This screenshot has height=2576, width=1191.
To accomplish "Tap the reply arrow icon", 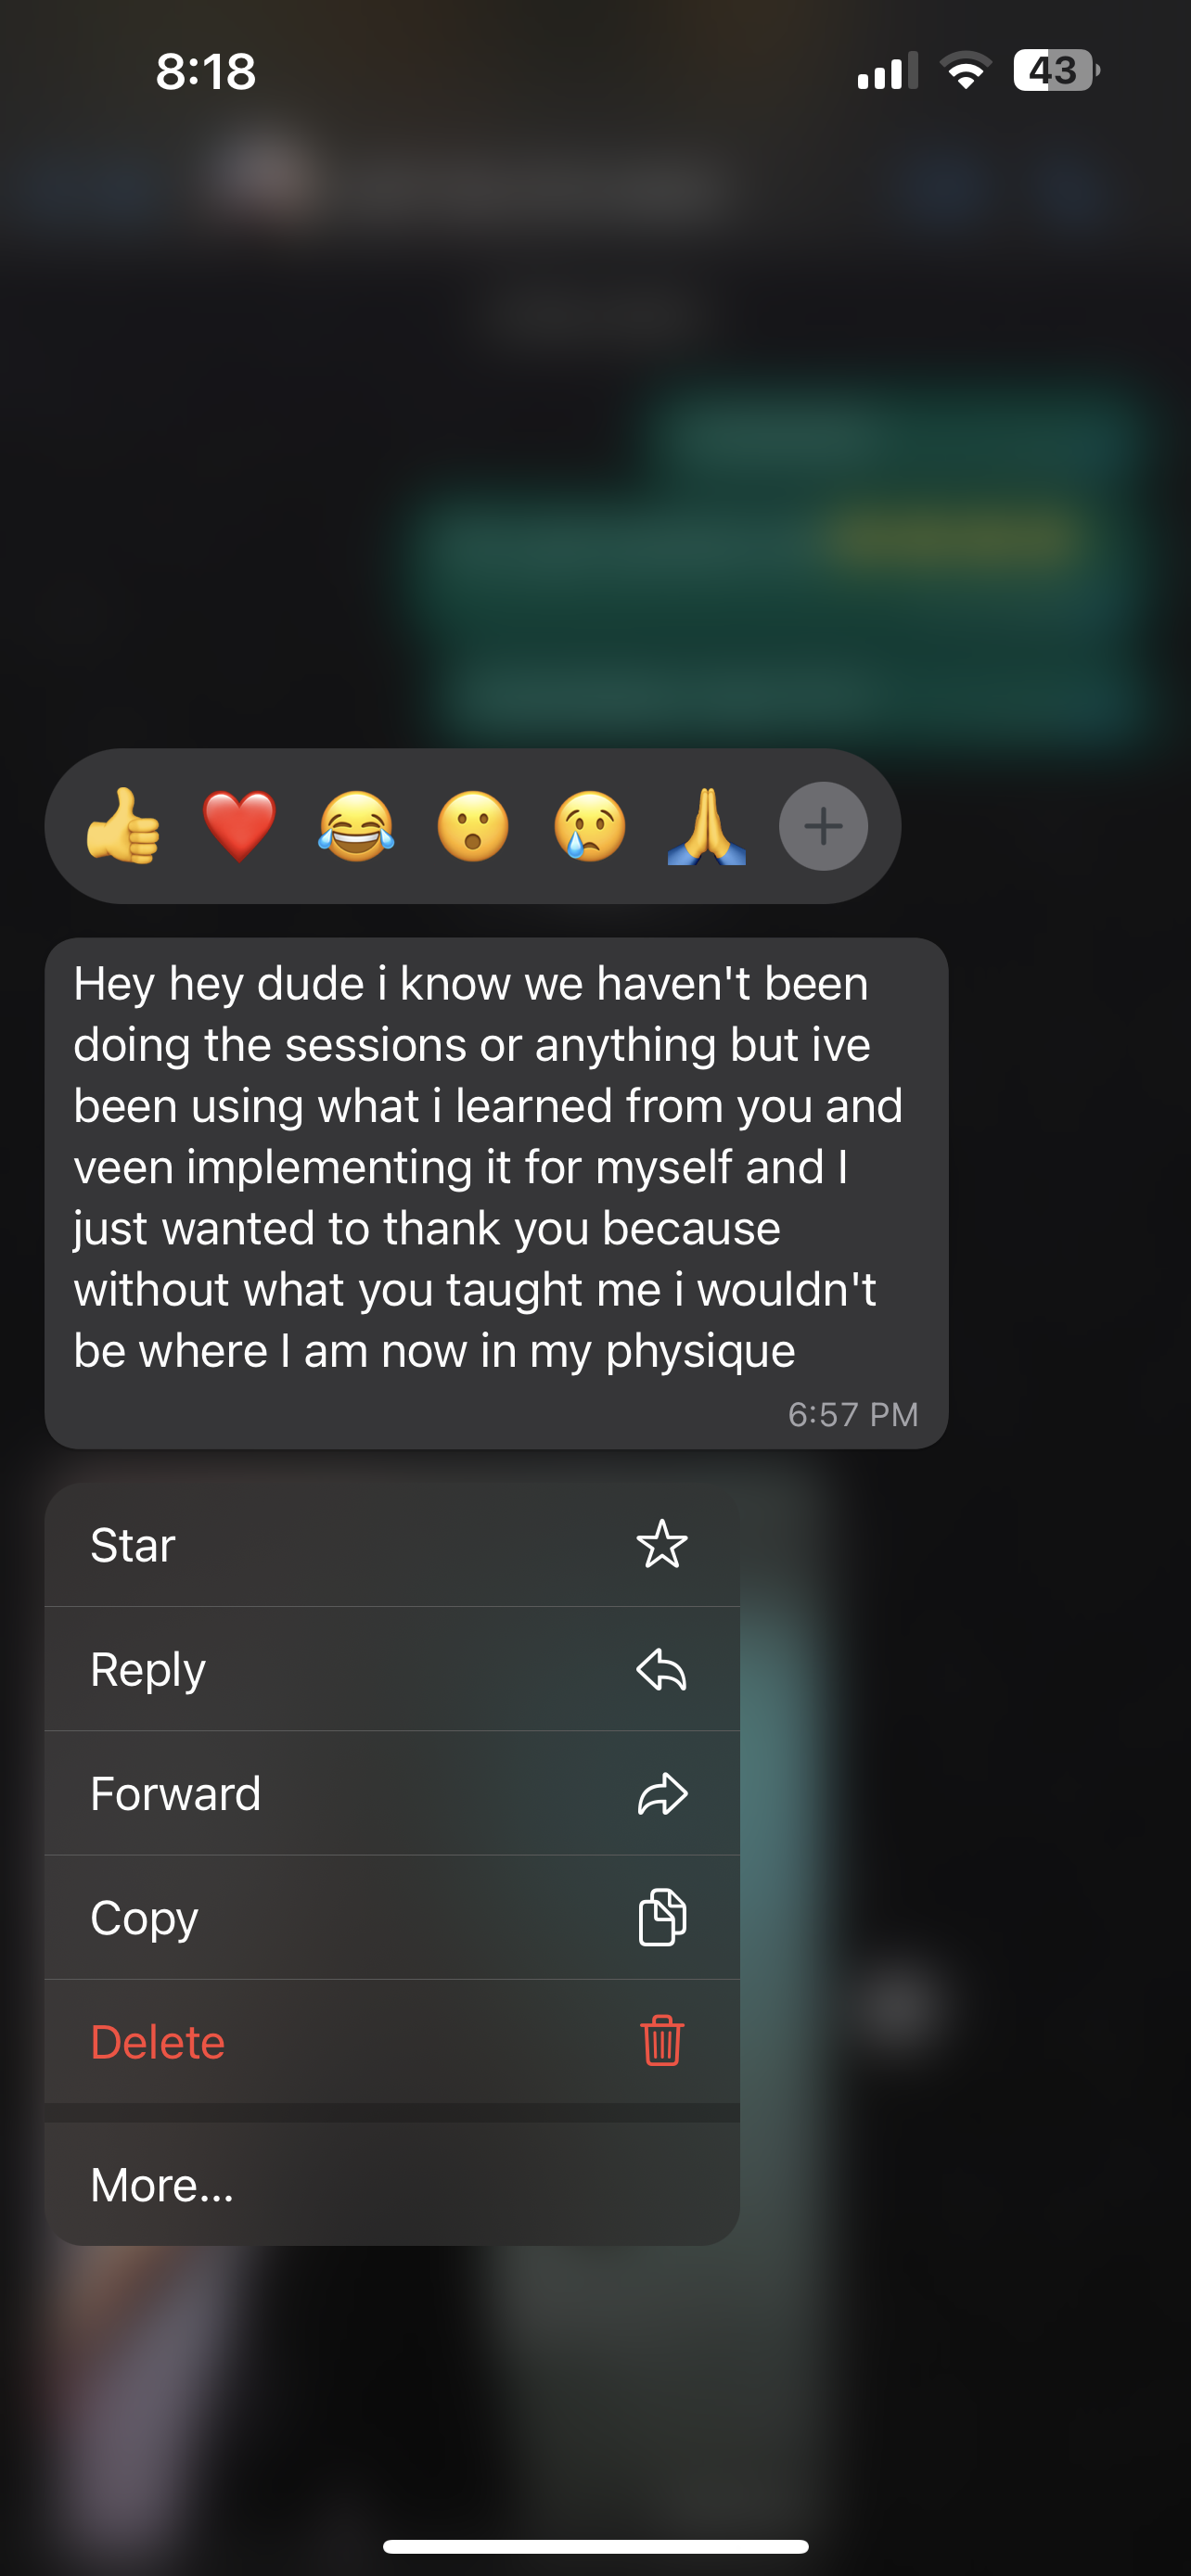I will click(x=662, y=1669).
